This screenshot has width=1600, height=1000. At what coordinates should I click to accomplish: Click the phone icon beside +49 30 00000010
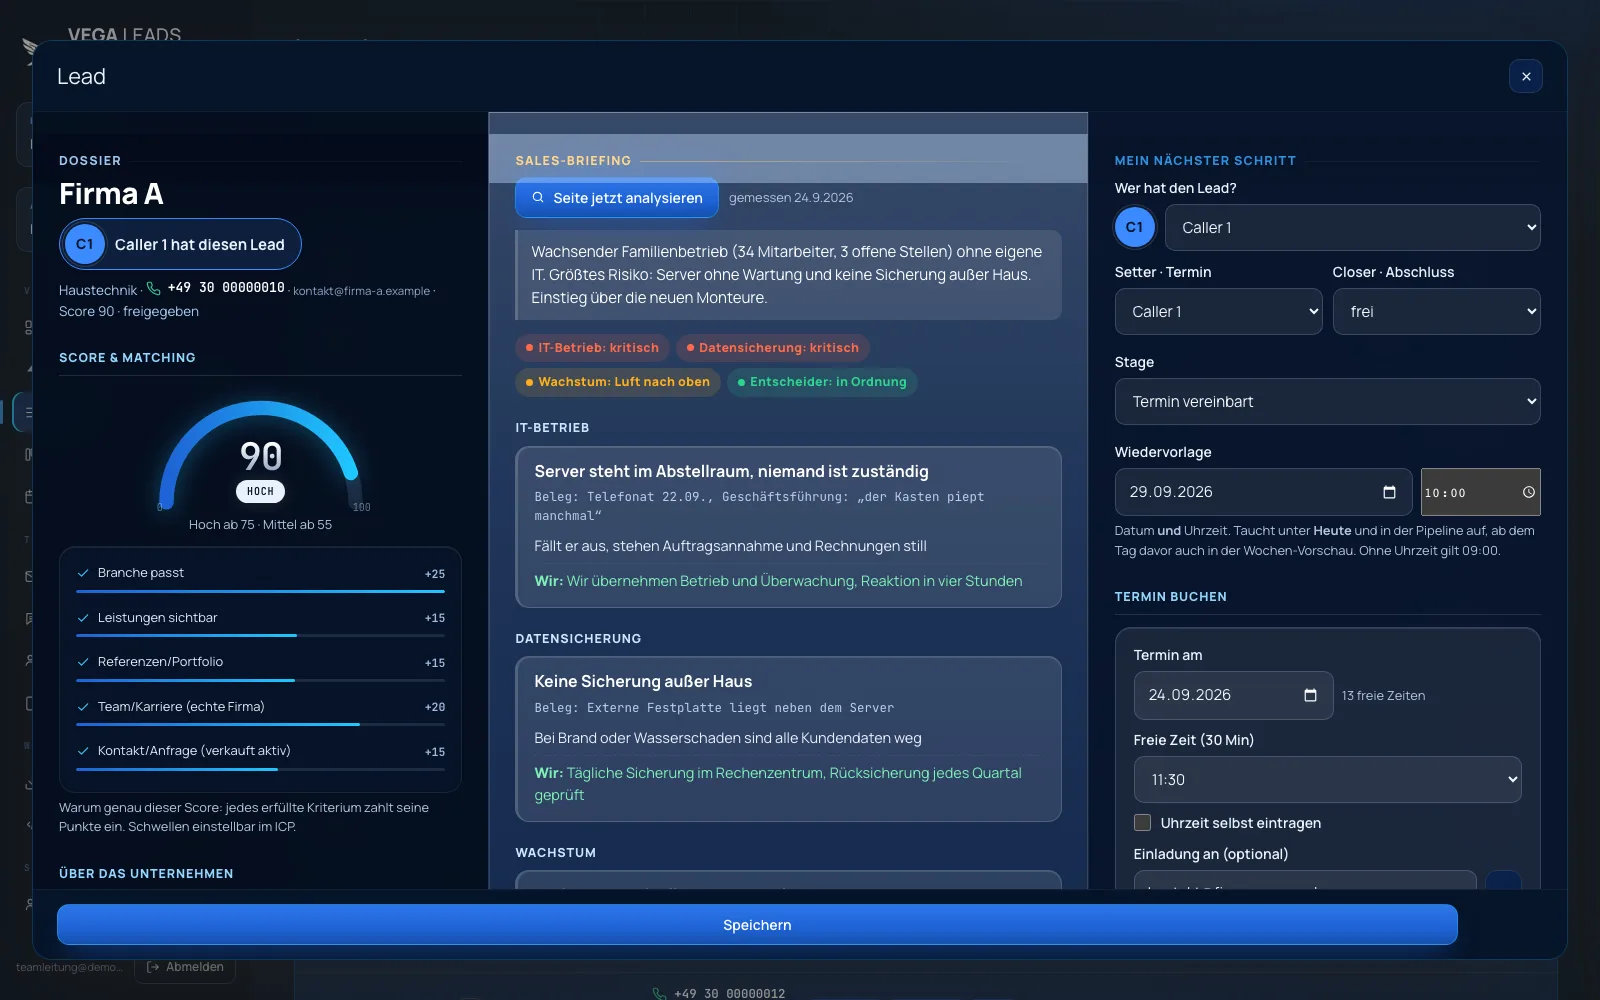[153, 288]
